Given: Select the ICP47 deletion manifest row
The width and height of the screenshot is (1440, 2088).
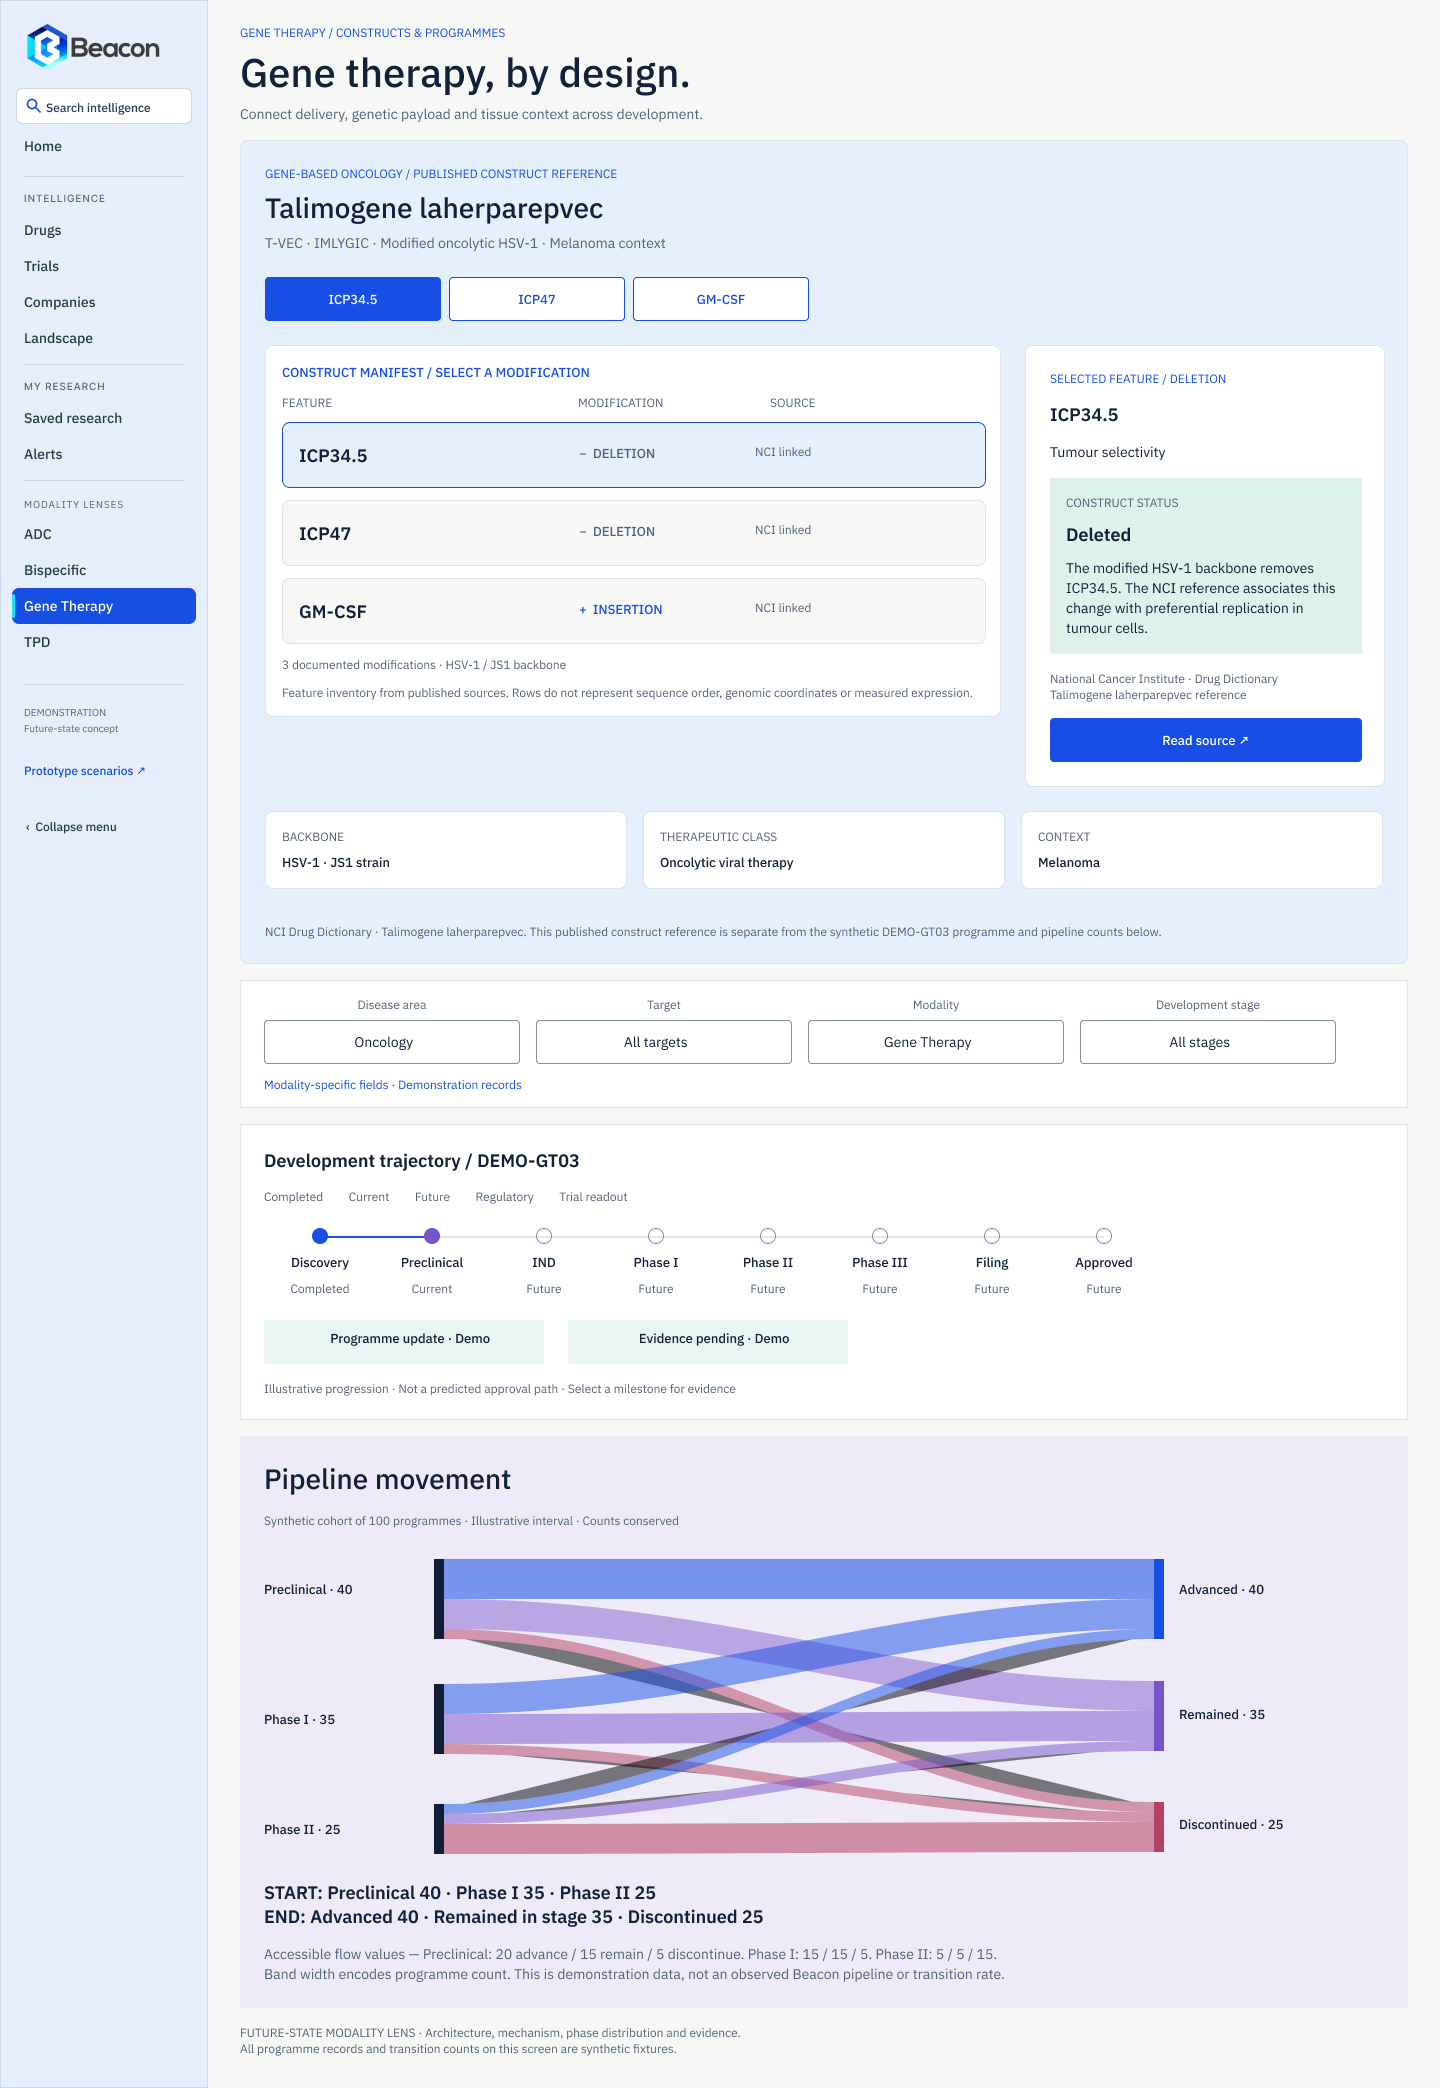Looking at the screenshot, I should pos(634,533).
